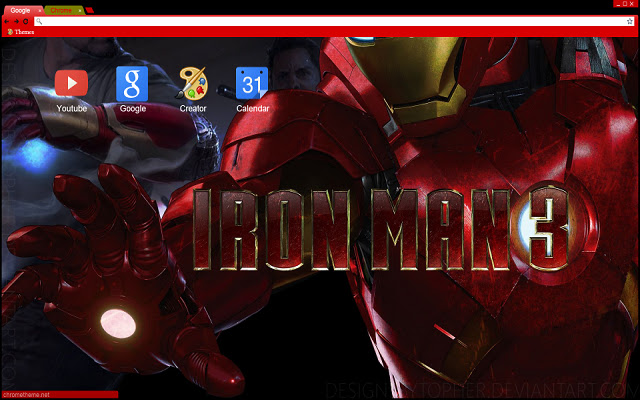Go forward with the forward arrow
Screen dimensions: 640x400
(x=16, y=21)
